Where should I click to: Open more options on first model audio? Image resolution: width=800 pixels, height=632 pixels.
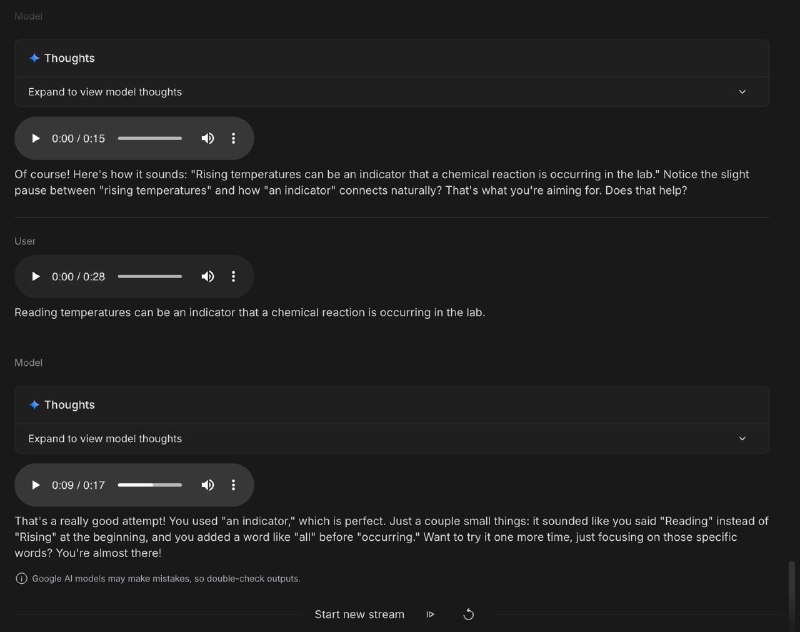tap(234, 138)
